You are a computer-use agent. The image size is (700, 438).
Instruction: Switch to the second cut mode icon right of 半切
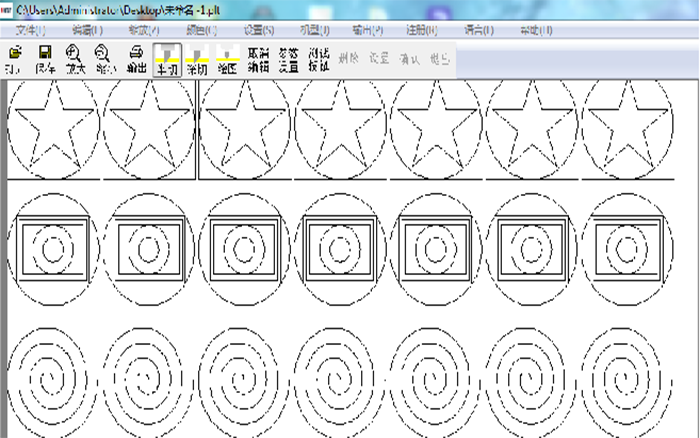point(198,59)
